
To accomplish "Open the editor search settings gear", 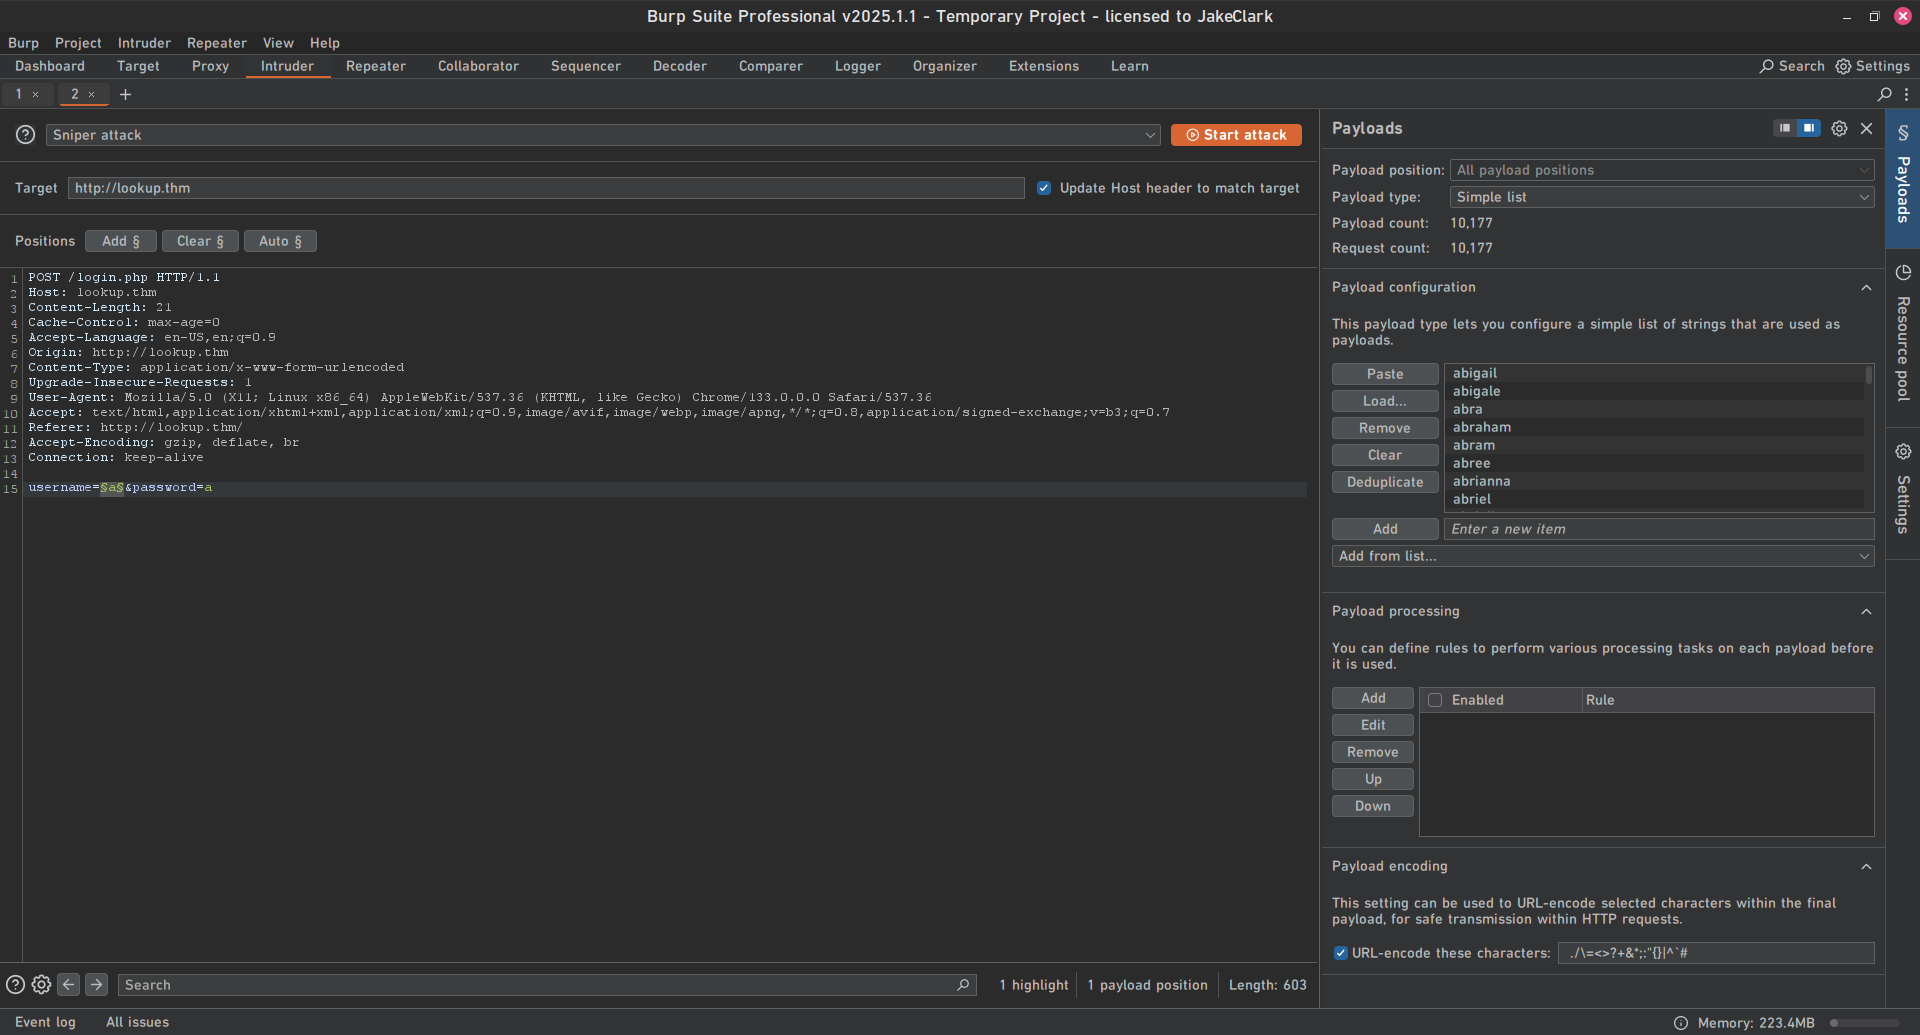I will [x=41, y=984].
